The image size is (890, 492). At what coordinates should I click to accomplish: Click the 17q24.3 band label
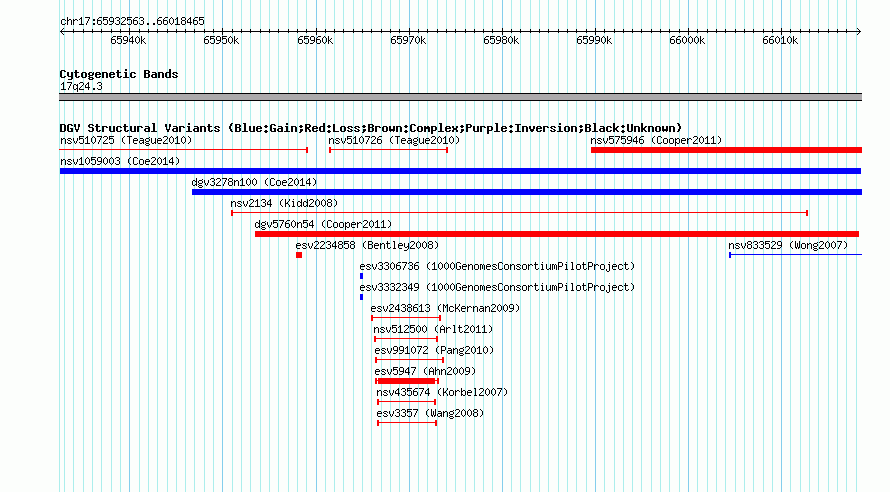coord(81,86)
